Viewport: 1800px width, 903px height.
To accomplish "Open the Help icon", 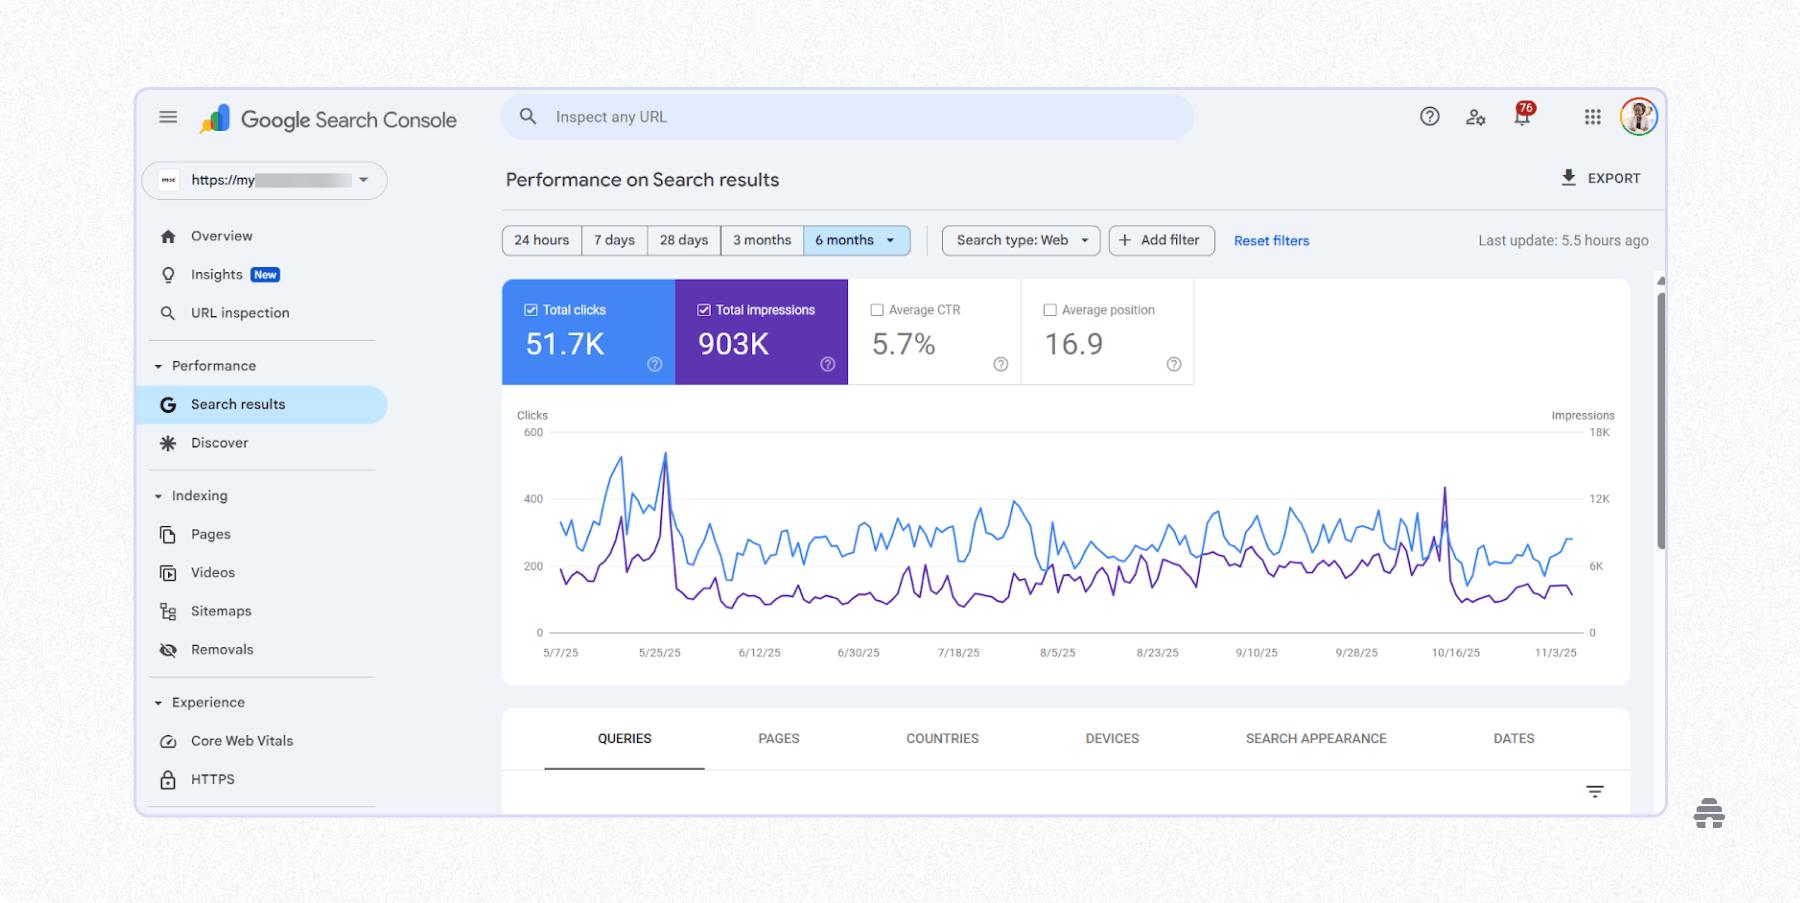I will (x=1430, y=117).
